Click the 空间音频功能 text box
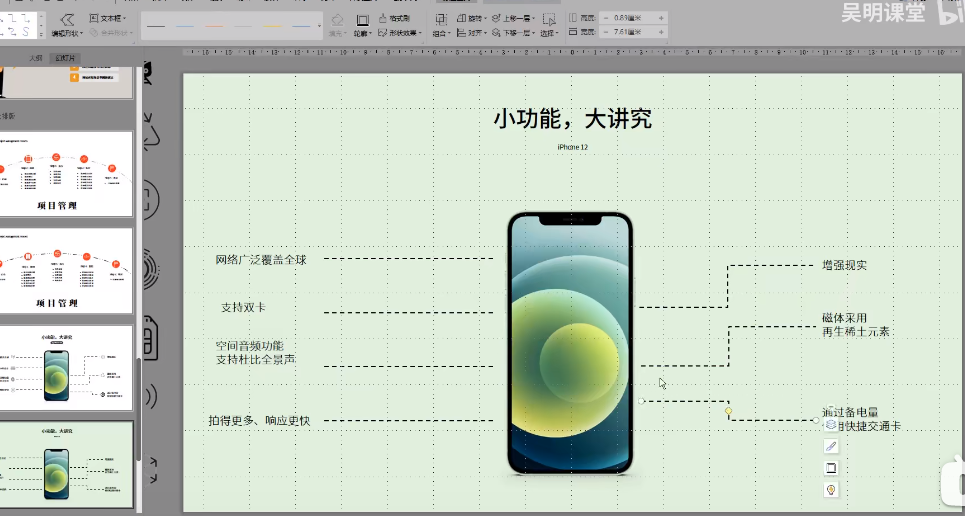Image resolution: width=965 pixels, height=516 pixels. 256,353
